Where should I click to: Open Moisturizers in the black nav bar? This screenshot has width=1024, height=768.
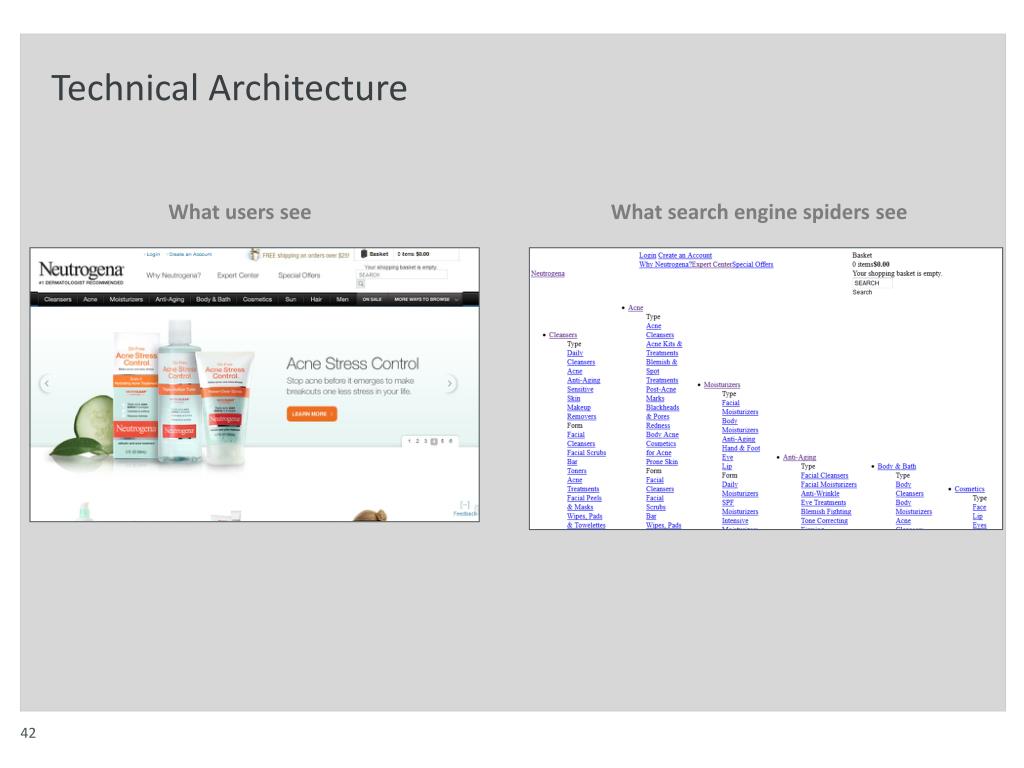[126, 299]
